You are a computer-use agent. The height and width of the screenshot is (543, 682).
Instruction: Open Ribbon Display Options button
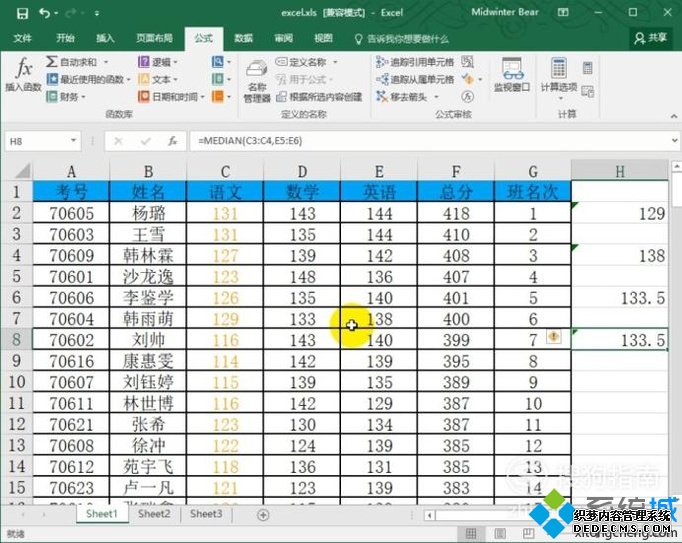[563, 12]
